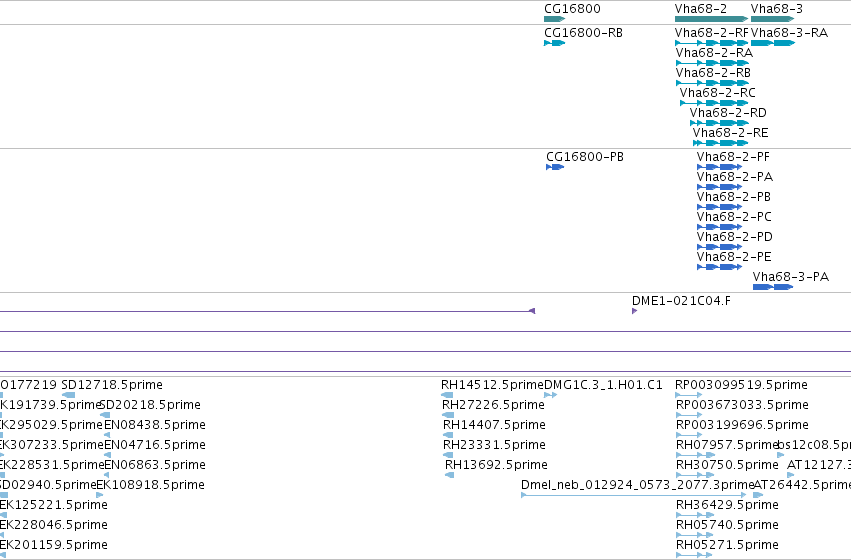This screenshot has height=560, width=851.
Task: Select Dmel_neb_012924_0573_2077.3prime feature
Action: pos(638,486)
